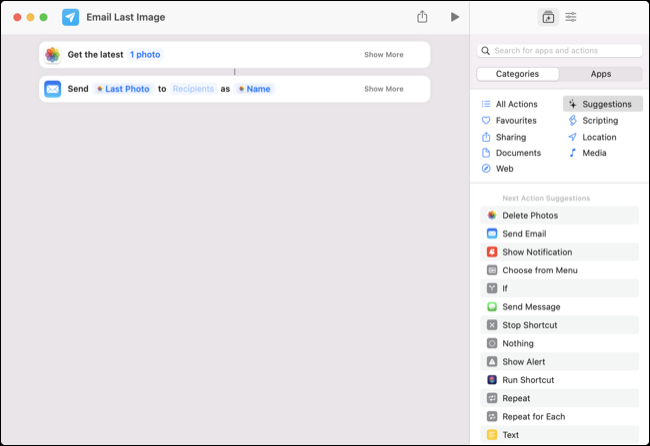The height and width of the screenshot is (446, 650).
Task: Switch to the Apps tab
Action: [600, 74]
